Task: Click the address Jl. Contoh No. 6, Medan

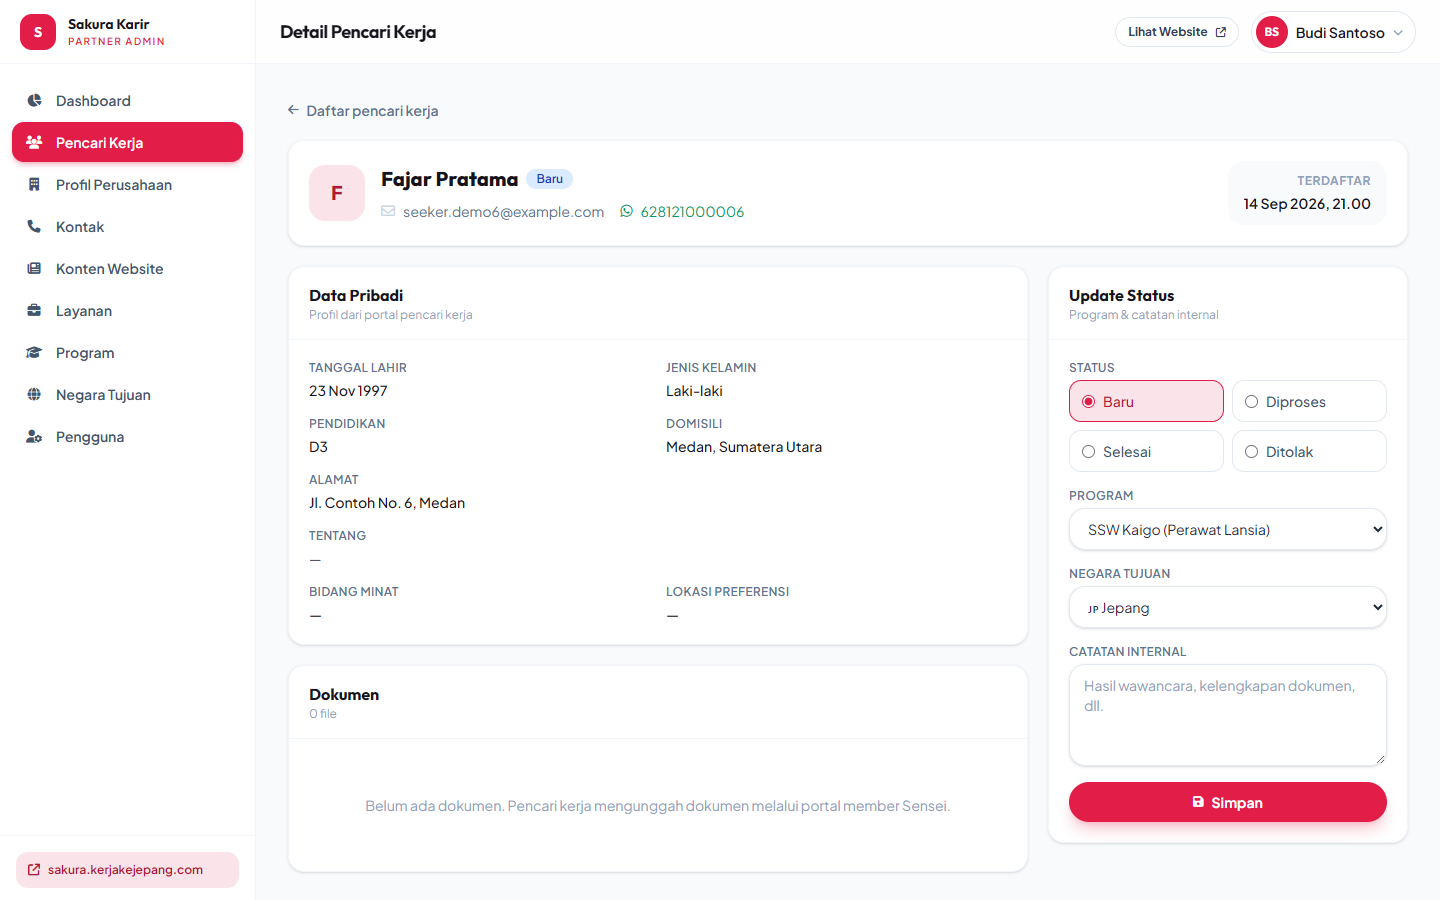Action: [x=387, y=503]
